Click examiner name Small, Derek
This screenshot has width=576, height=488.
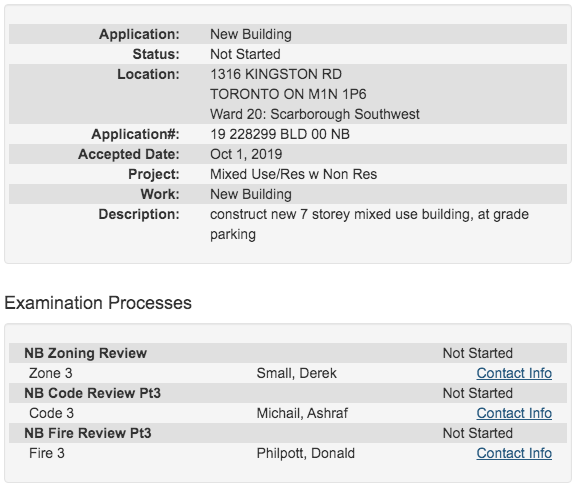(x=296, y=373)
